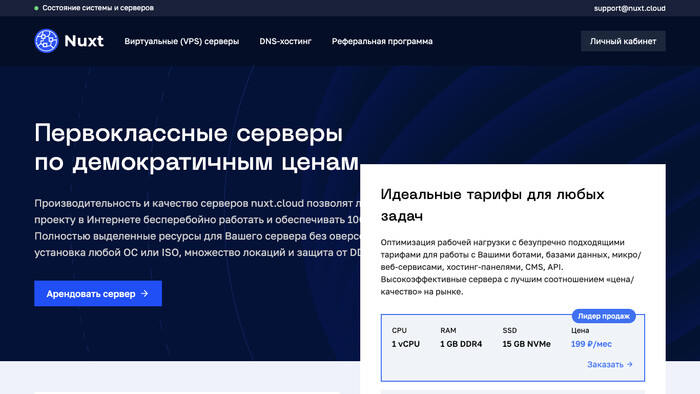Click the Лидер продаж badge
The image size is (700, 394).
pos(604,316)
